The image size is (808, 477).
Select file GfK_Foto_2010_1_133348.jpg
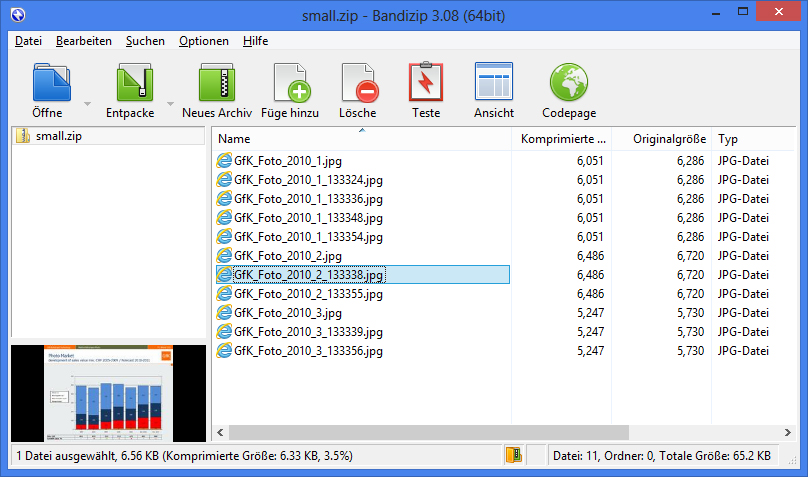pos(308,218)
